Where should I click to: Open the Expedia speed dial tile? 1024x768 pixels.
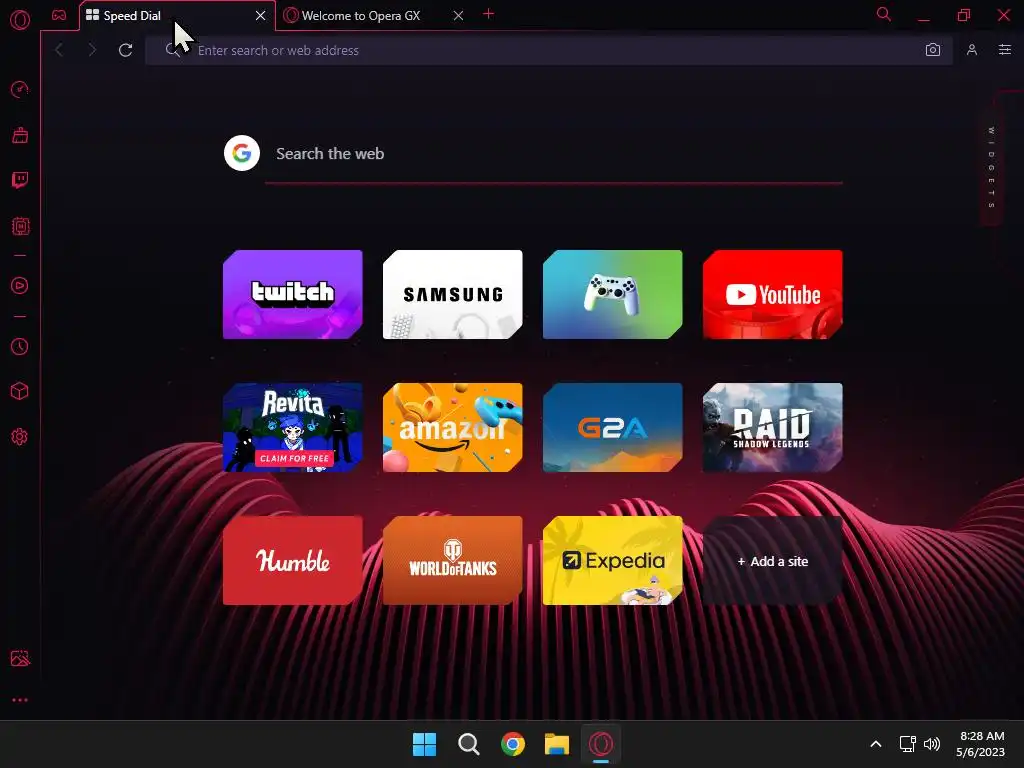point(613,561)
